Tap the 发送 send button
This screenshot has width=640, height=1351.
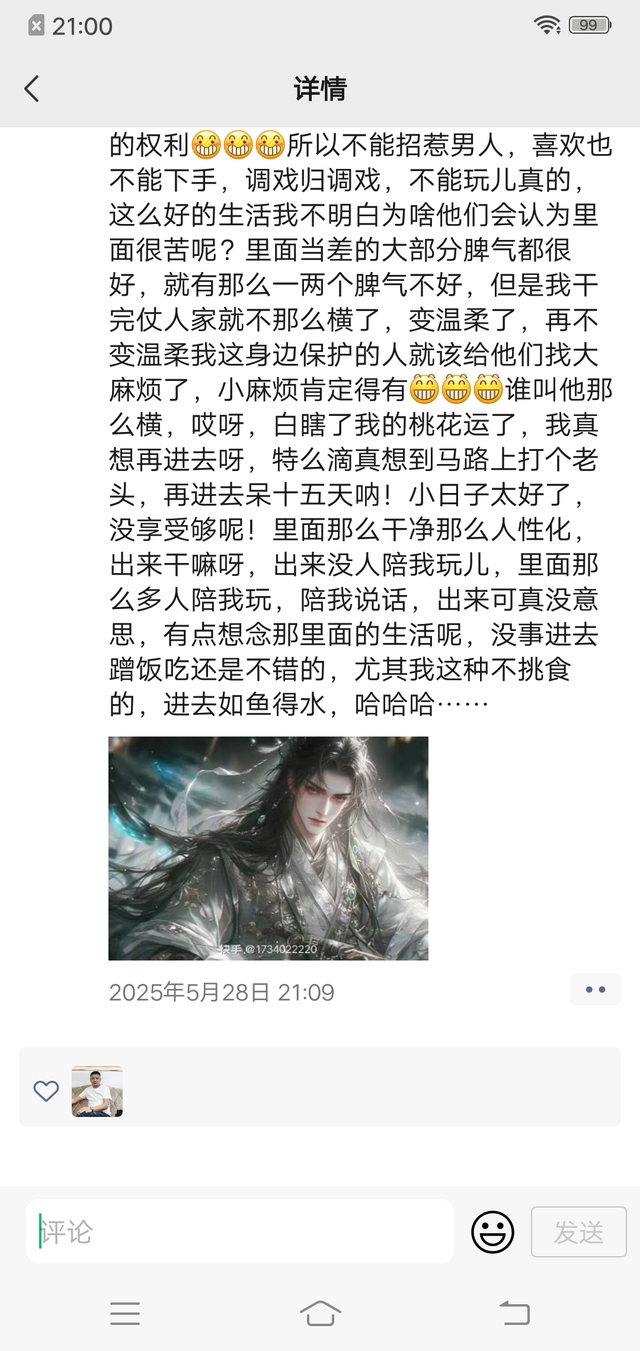pyautogui.click(x=579, y=1232)
